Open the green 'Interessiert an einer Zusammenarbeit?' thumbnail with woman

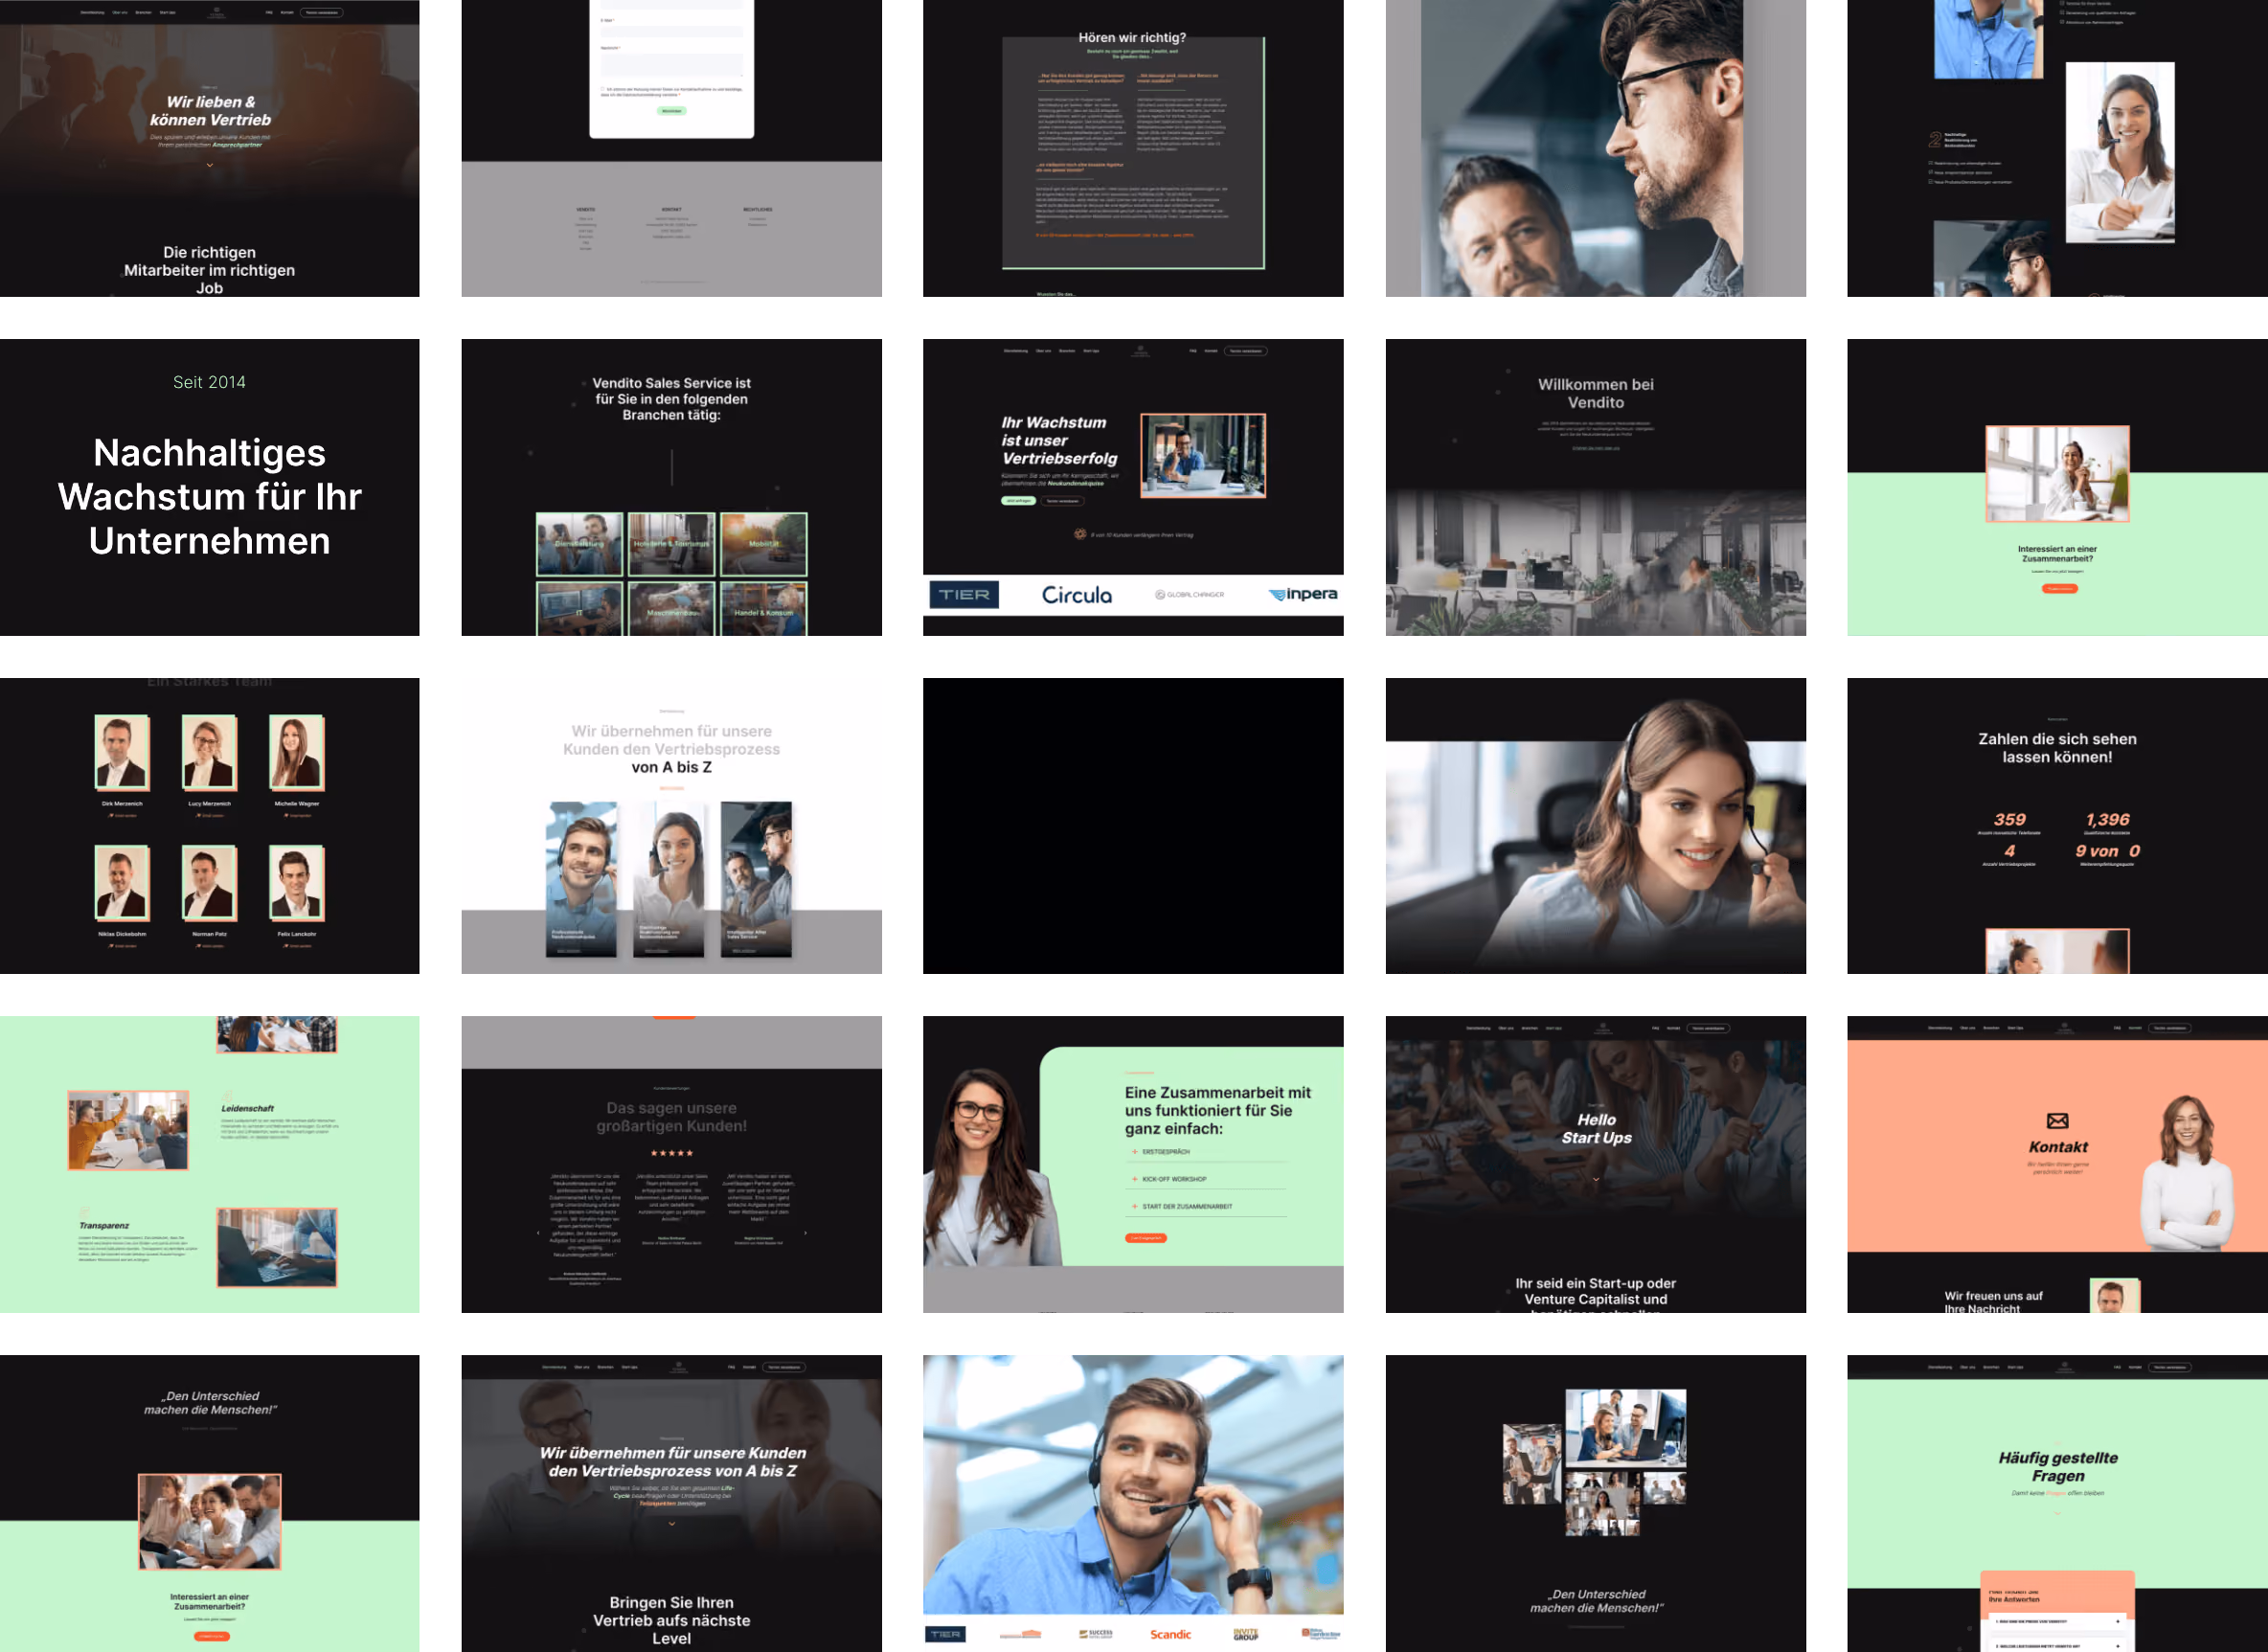(x=2057, y=487)
